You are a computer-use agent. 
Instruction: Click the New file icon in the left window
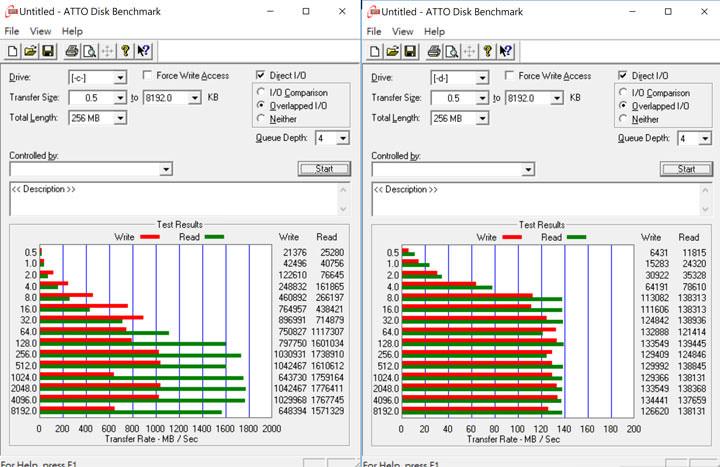coord(12,50)
